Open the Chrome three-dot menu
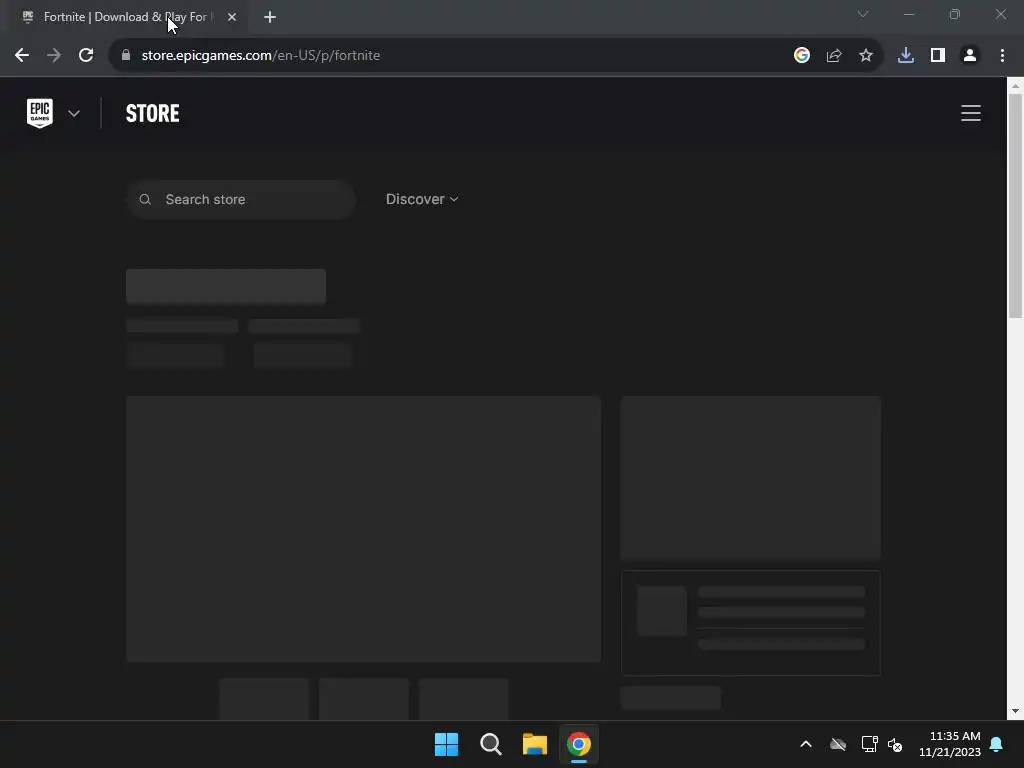 tap(1002, 56)
